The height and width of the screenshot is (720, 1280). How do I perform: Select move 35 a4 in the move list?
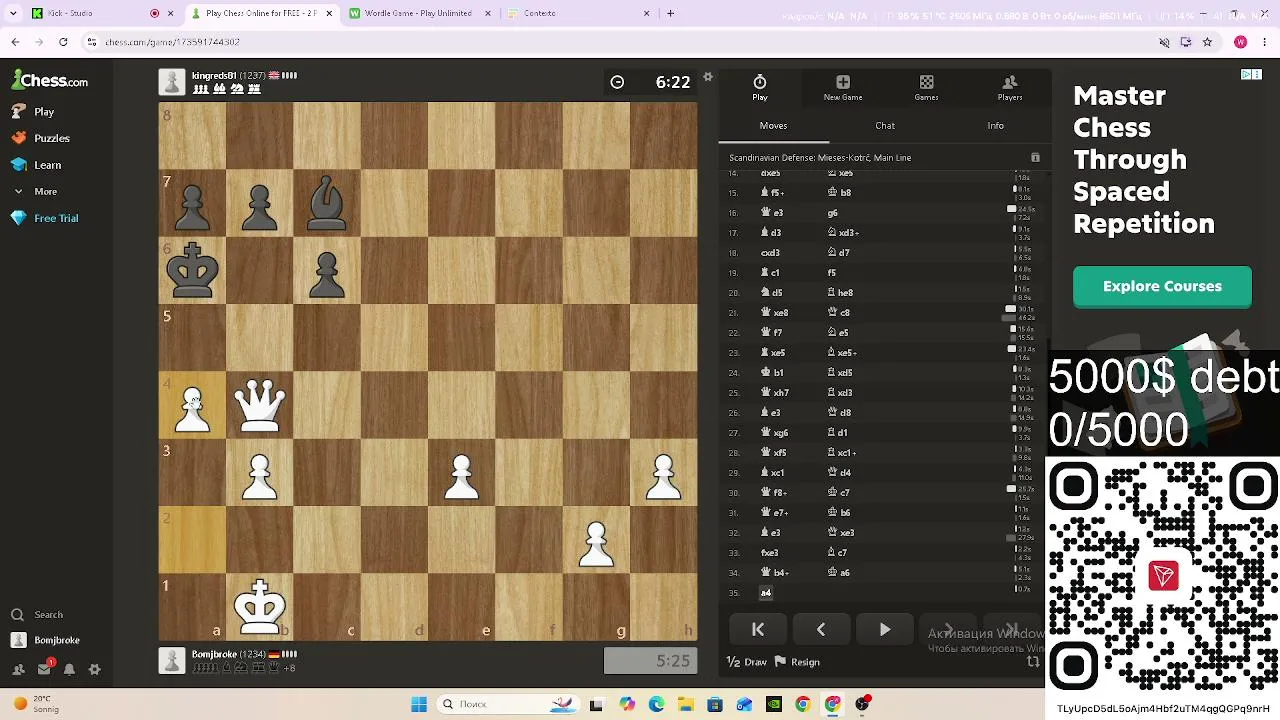pyautogui.click(x=766, y=593)
